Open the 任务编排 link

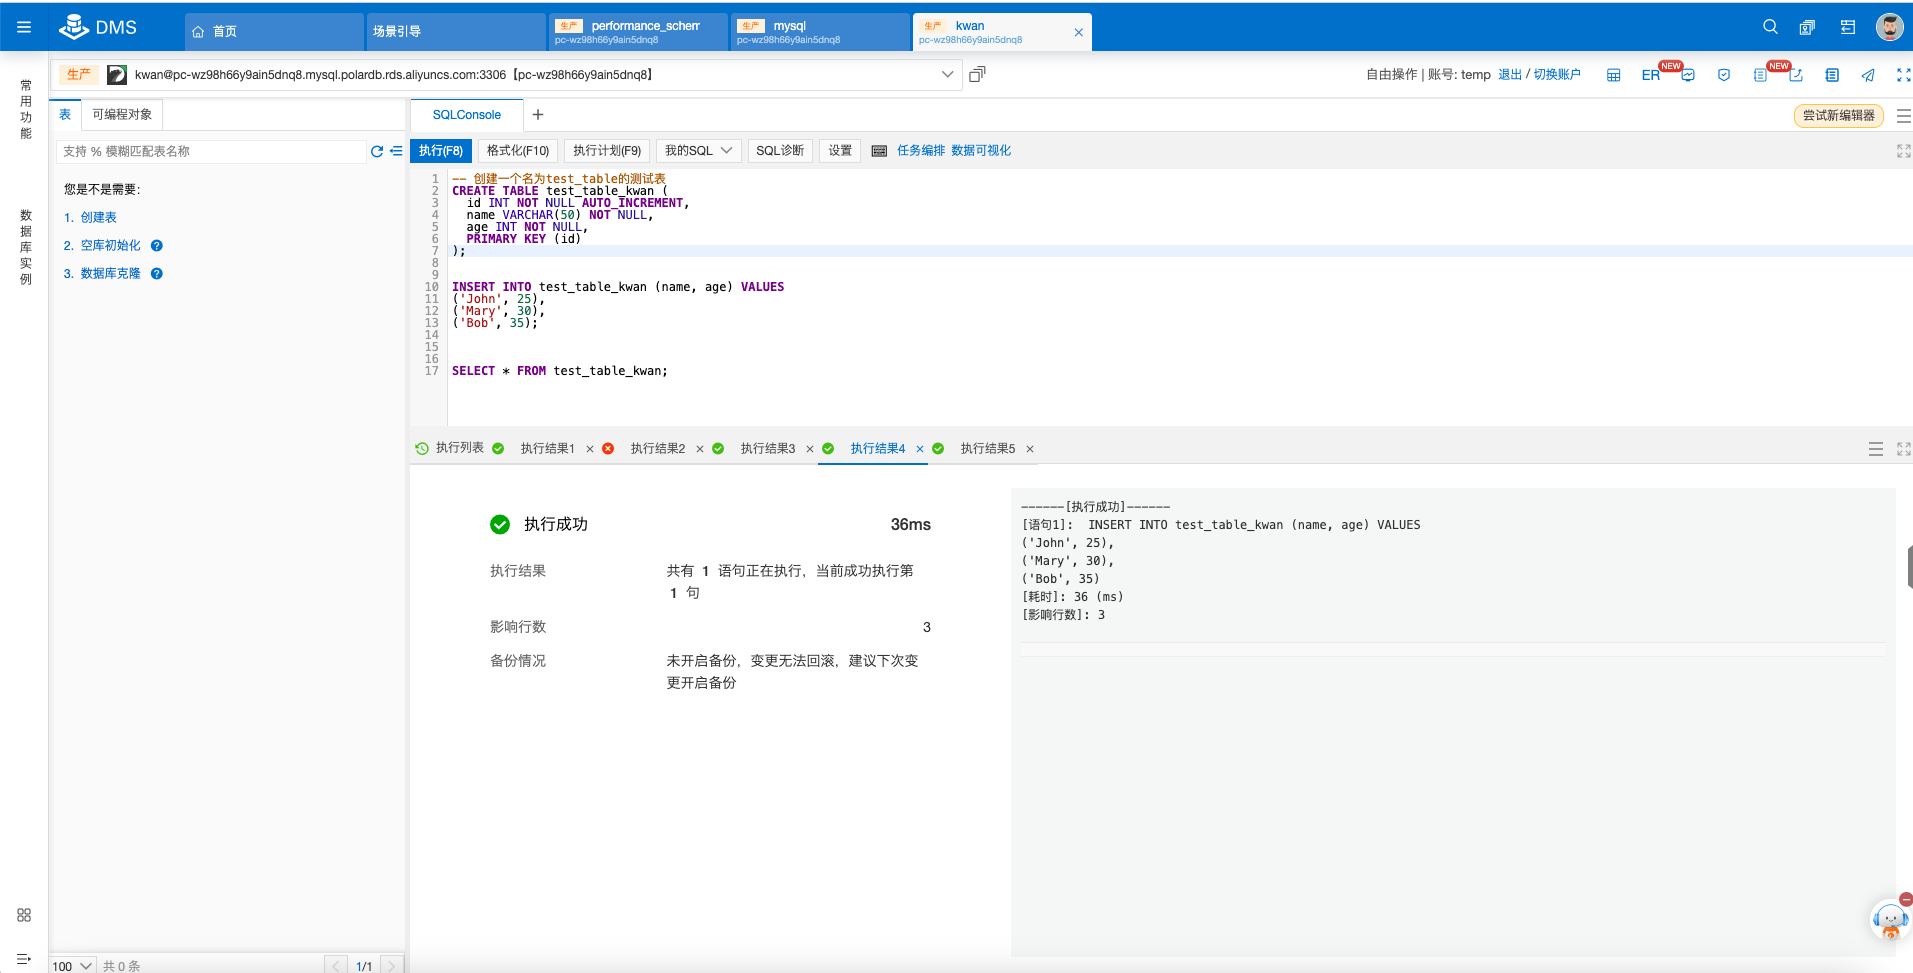921,151
